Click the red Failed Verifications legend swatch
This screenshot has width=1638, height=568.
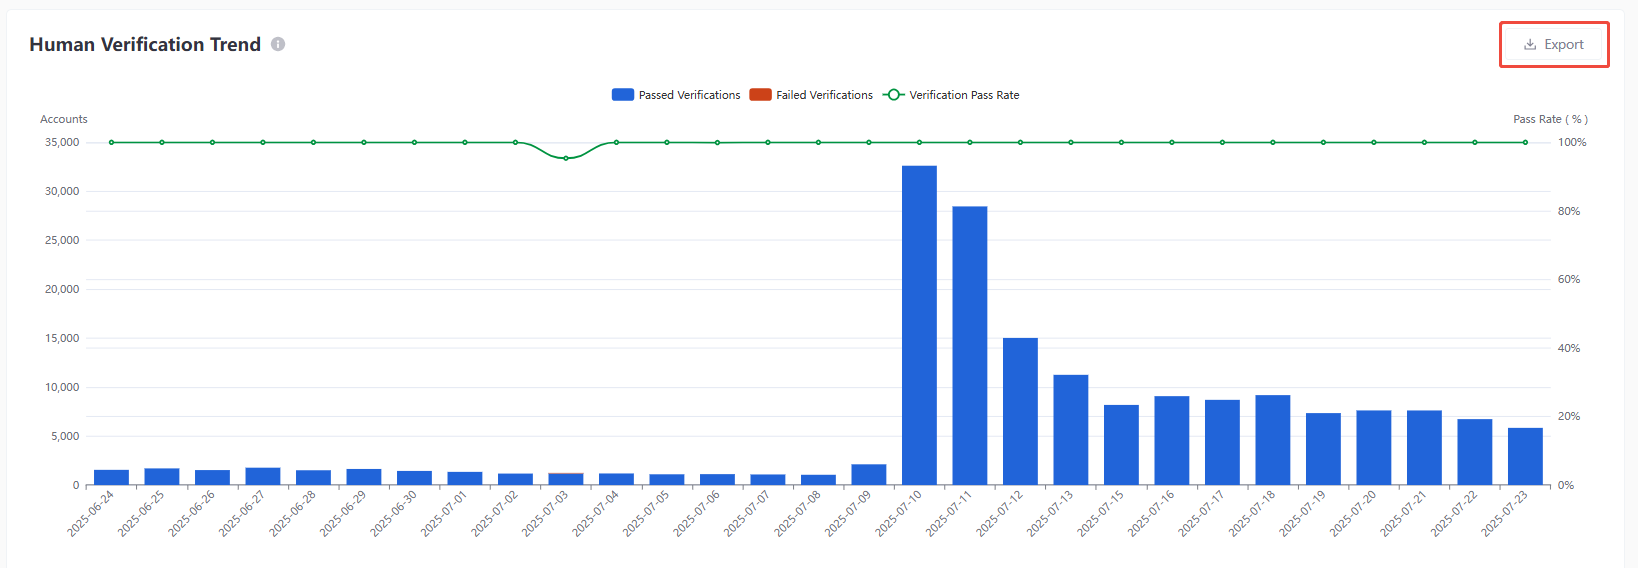click(760, 95)
